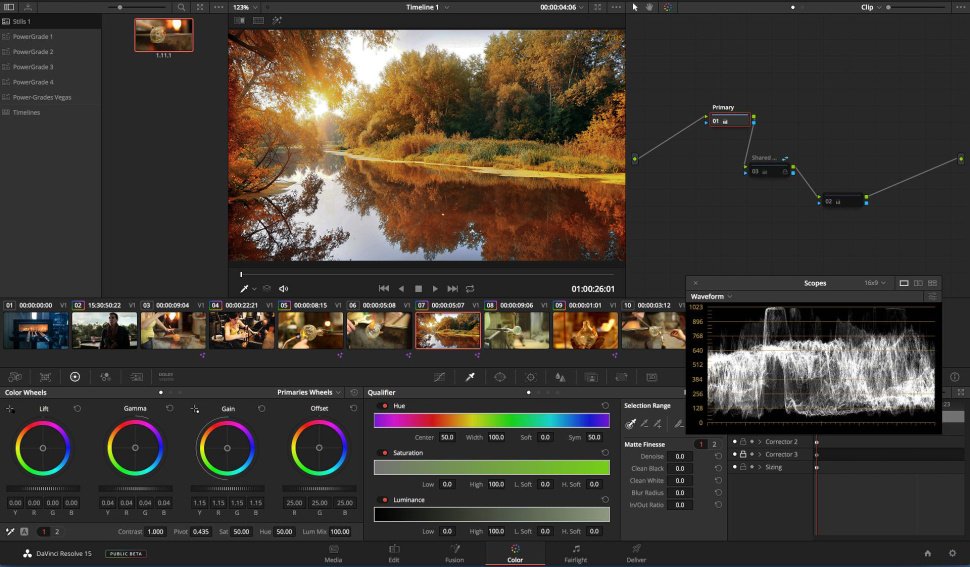
Task: Switch to the Edit page
Action: click(394, 553)
